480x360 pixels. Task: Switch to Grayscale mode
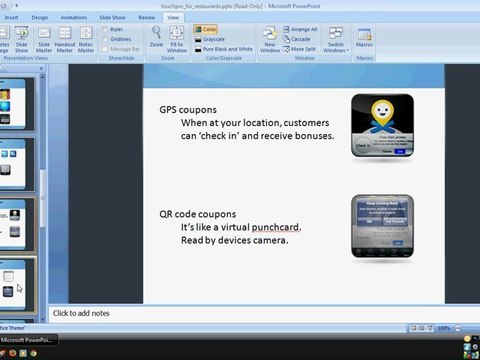coord(210,39)
